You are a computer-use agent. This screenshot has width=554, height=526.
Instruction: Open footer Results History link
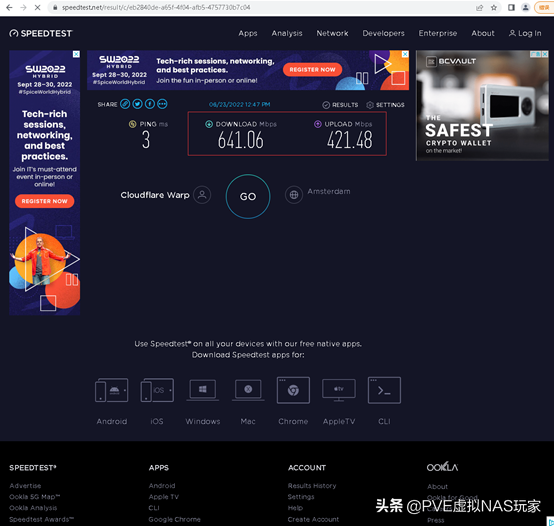[312, 486]
